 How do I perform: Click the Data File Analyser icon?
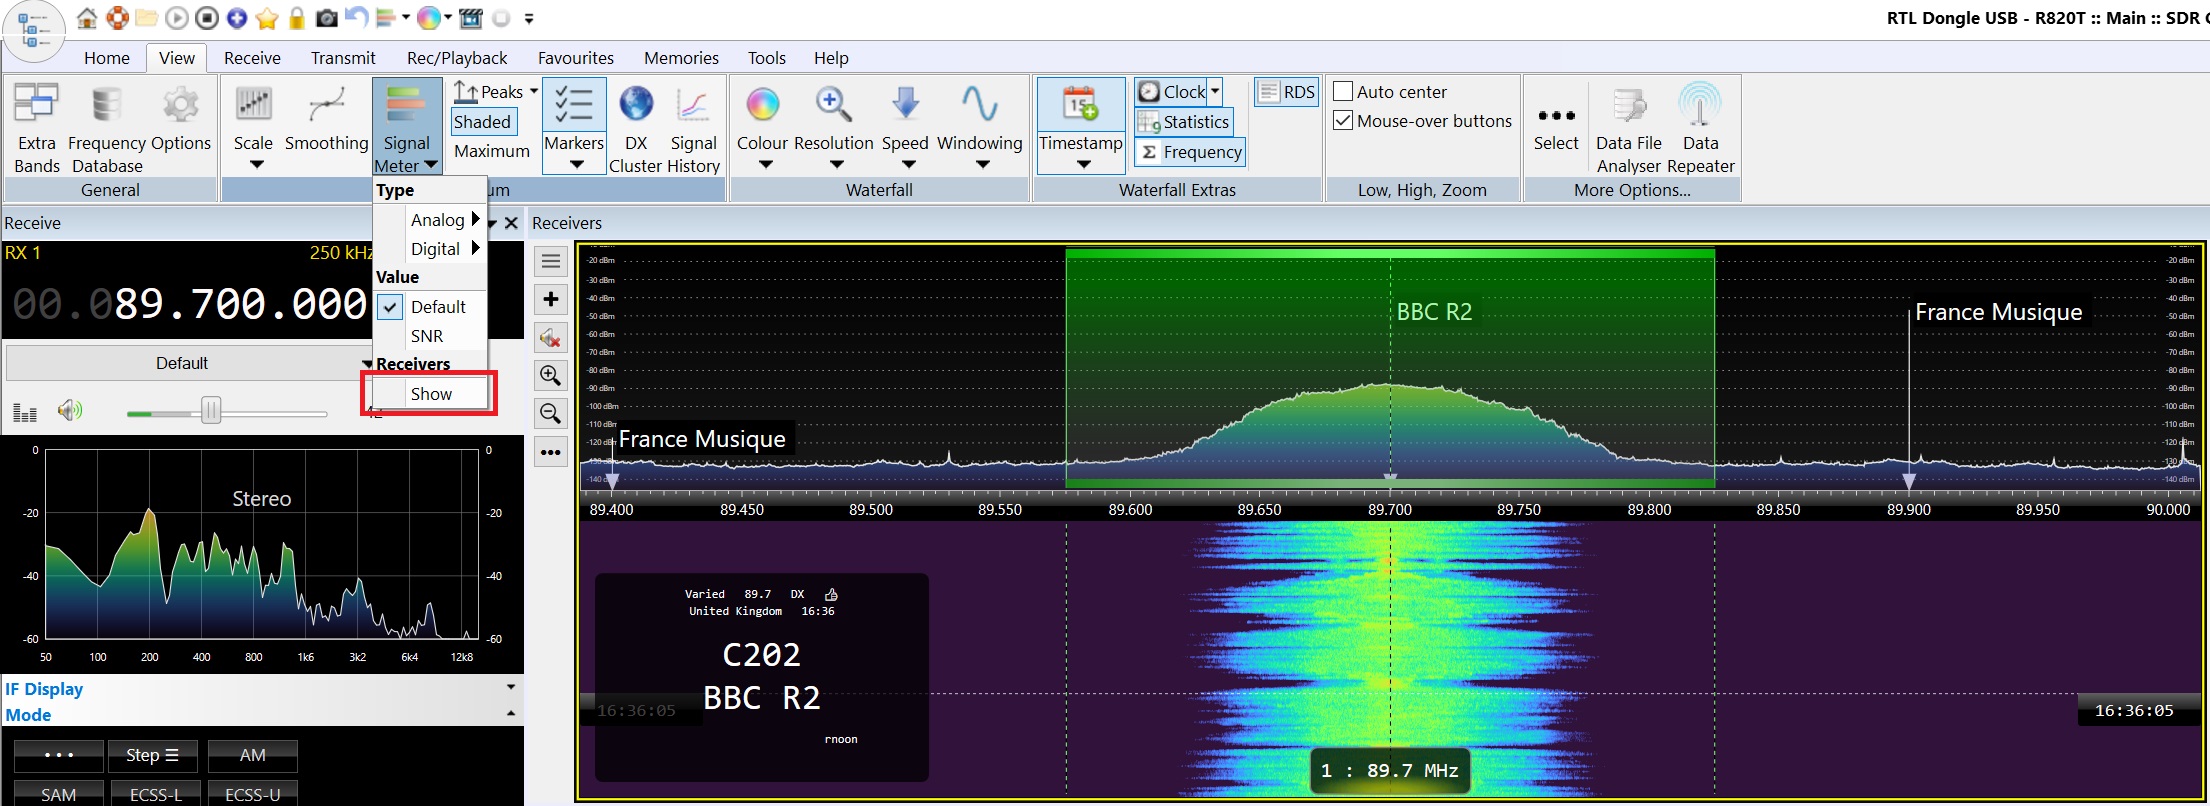click(x=1628, y=105)
